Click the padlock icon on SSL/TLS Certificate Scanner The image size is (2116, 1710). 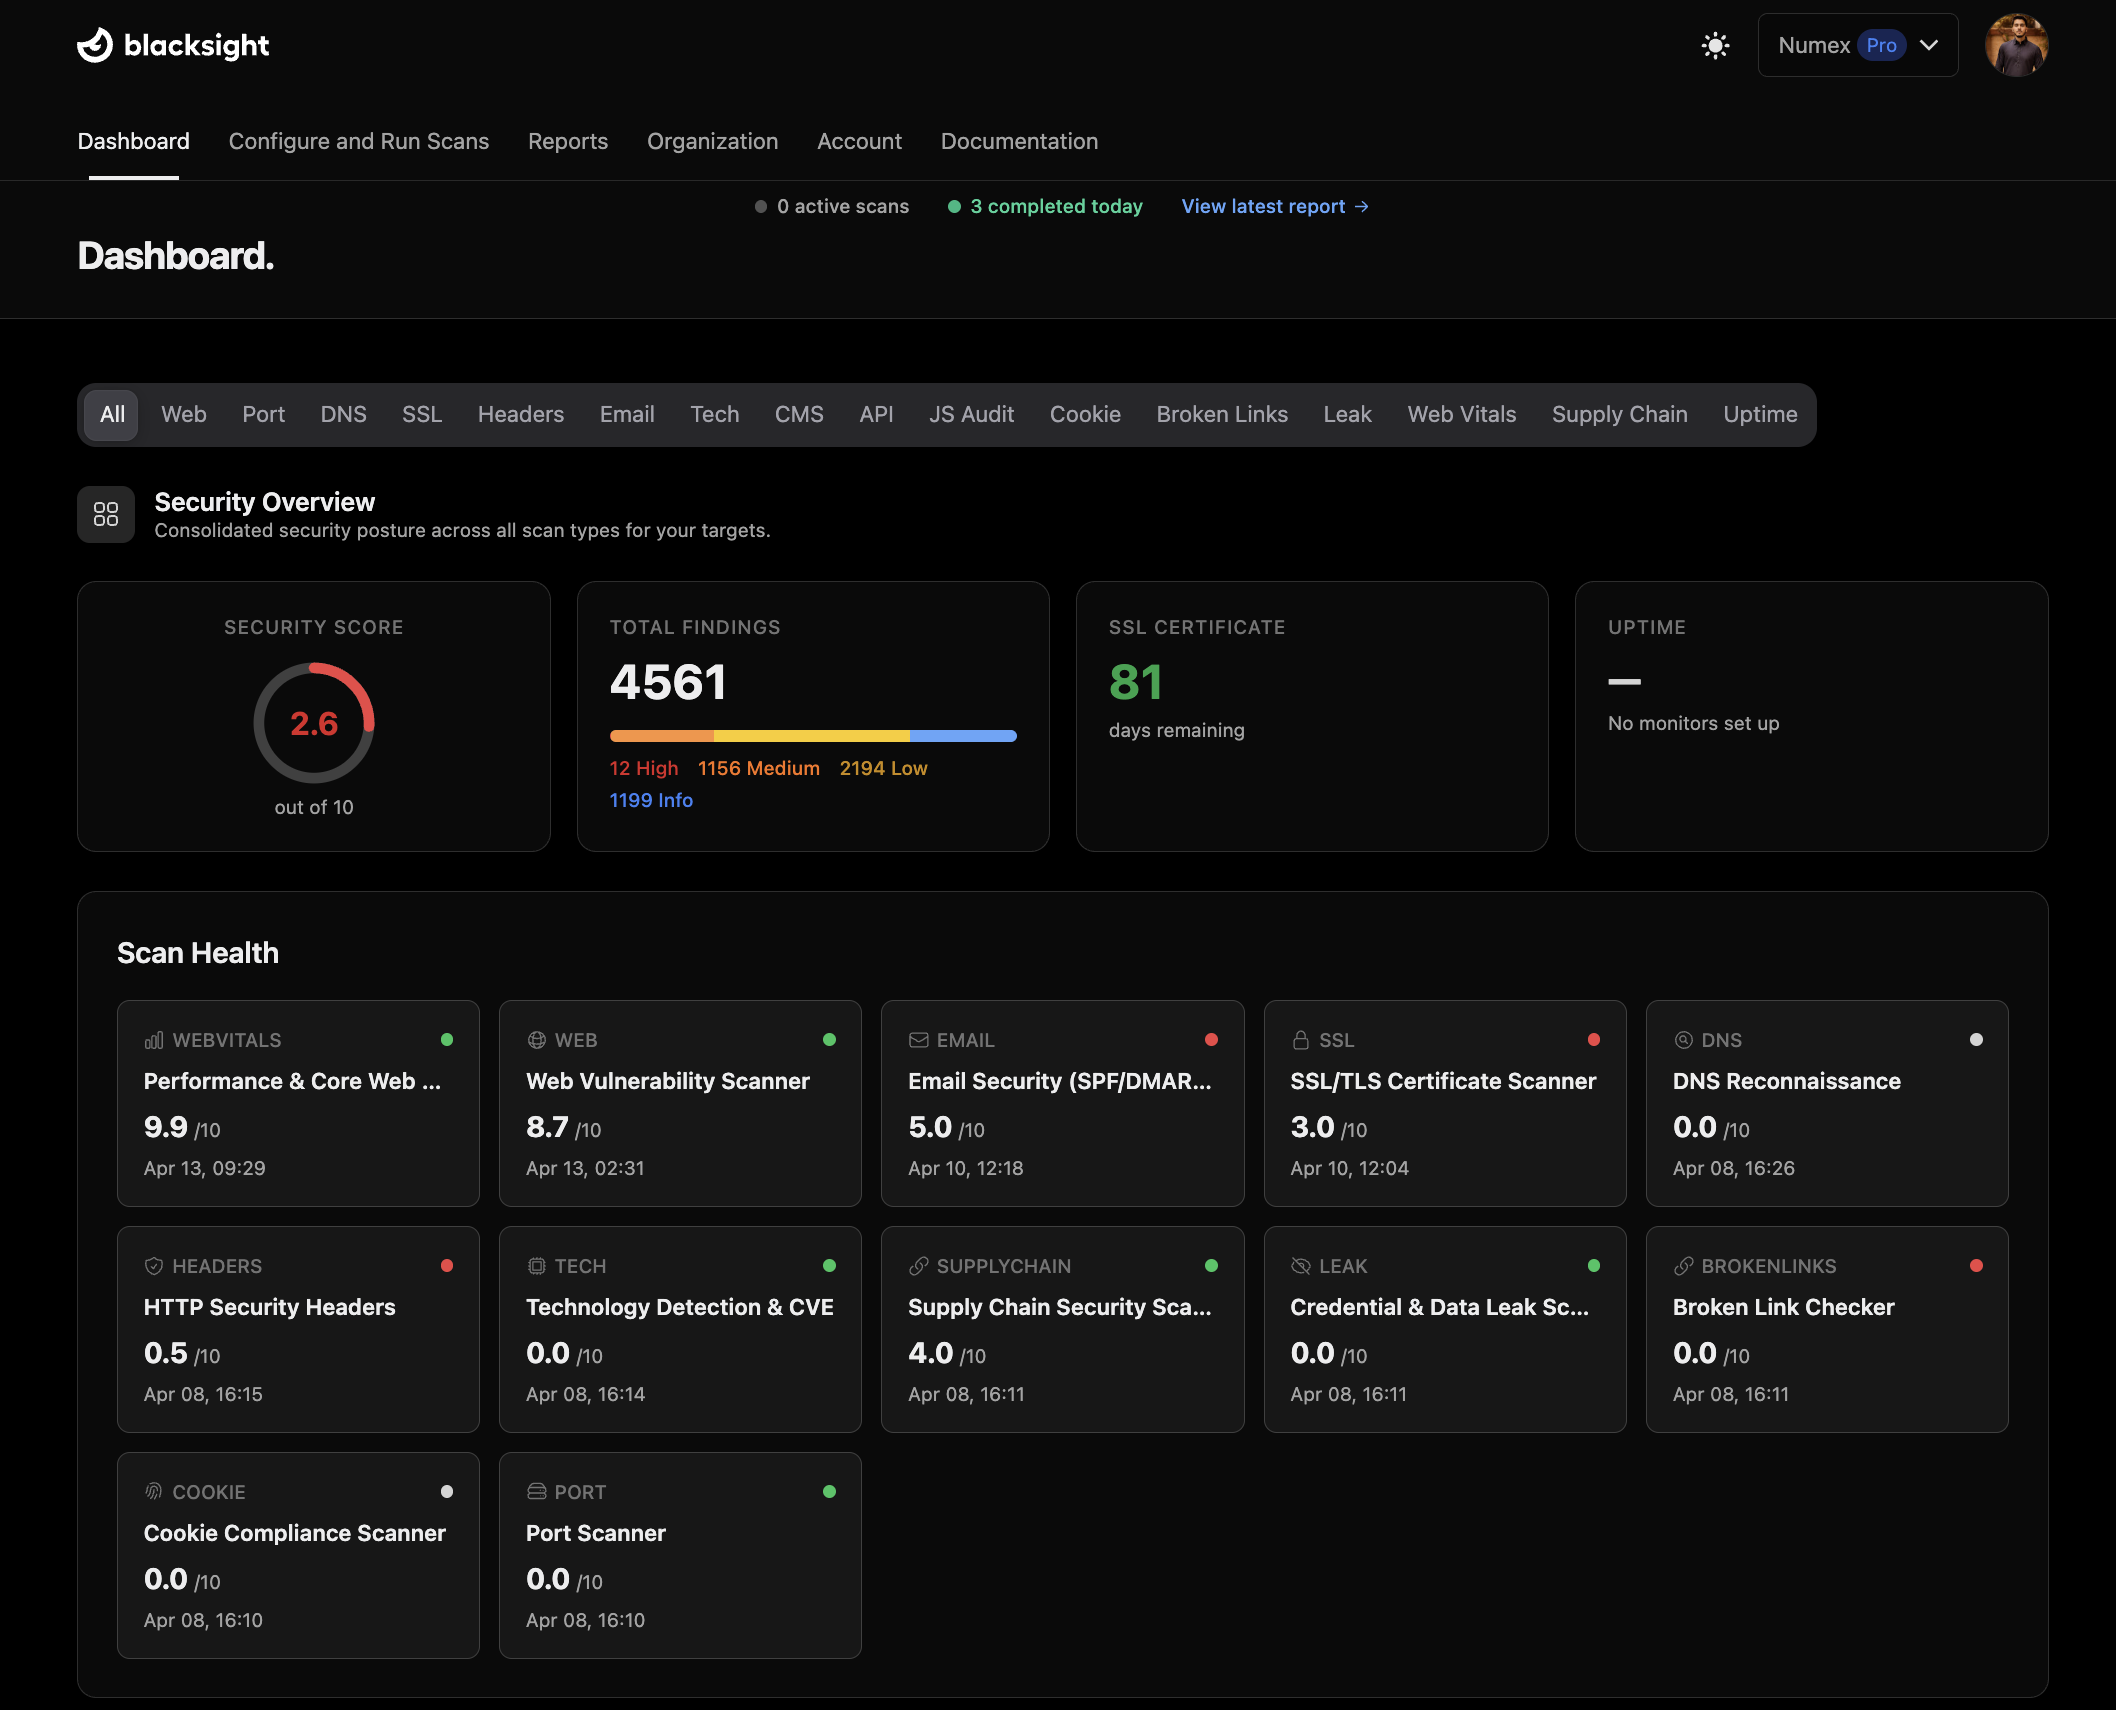click(1301, 1040)
